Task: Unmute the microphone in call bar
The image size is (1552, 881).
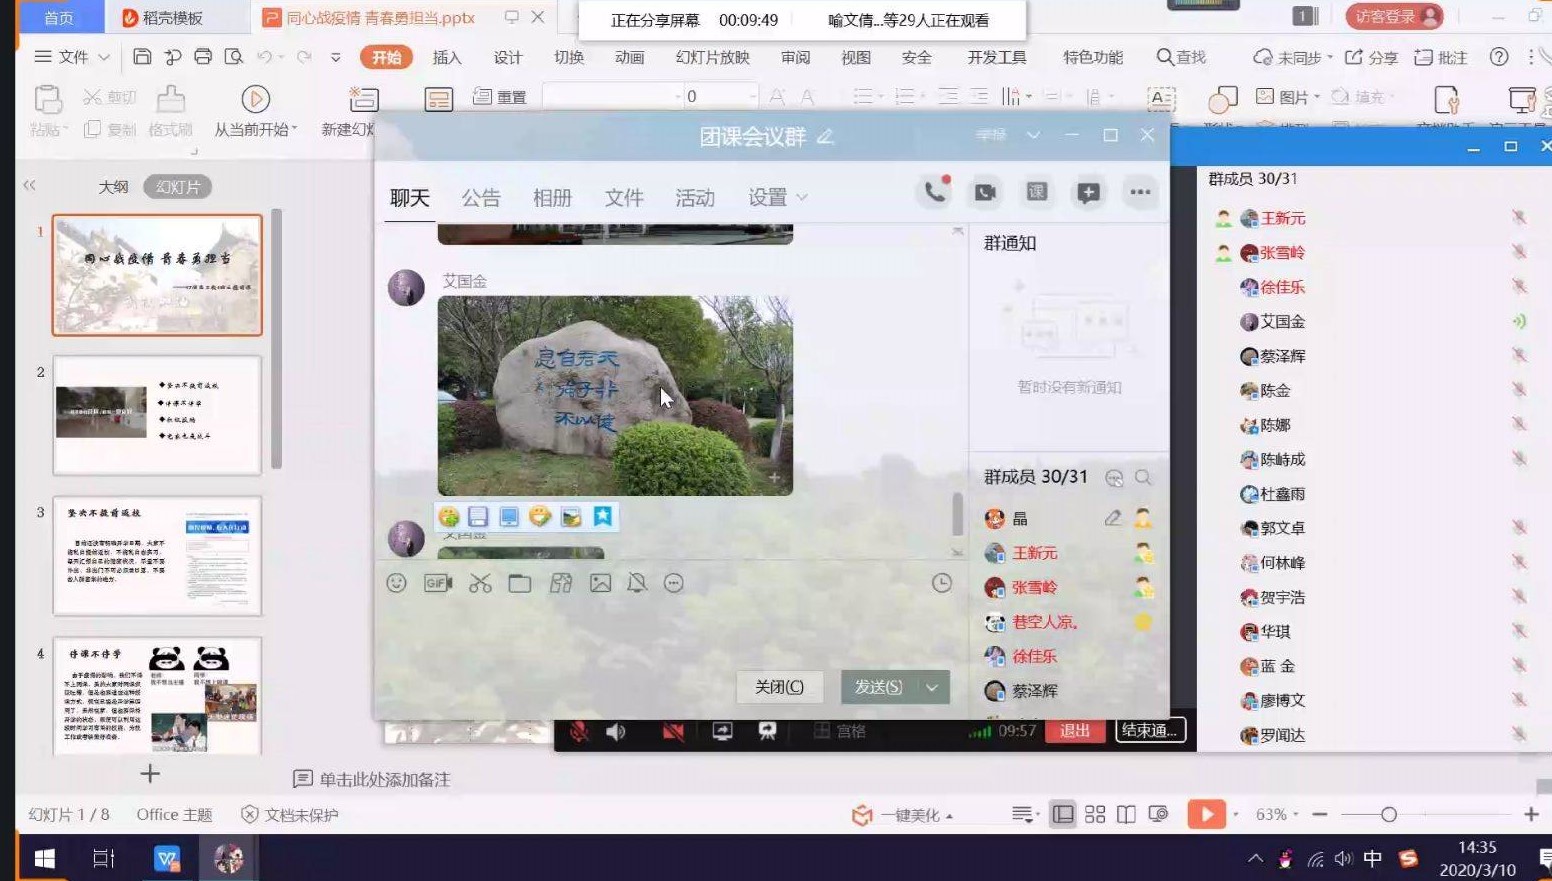Action: pos(578,731)
